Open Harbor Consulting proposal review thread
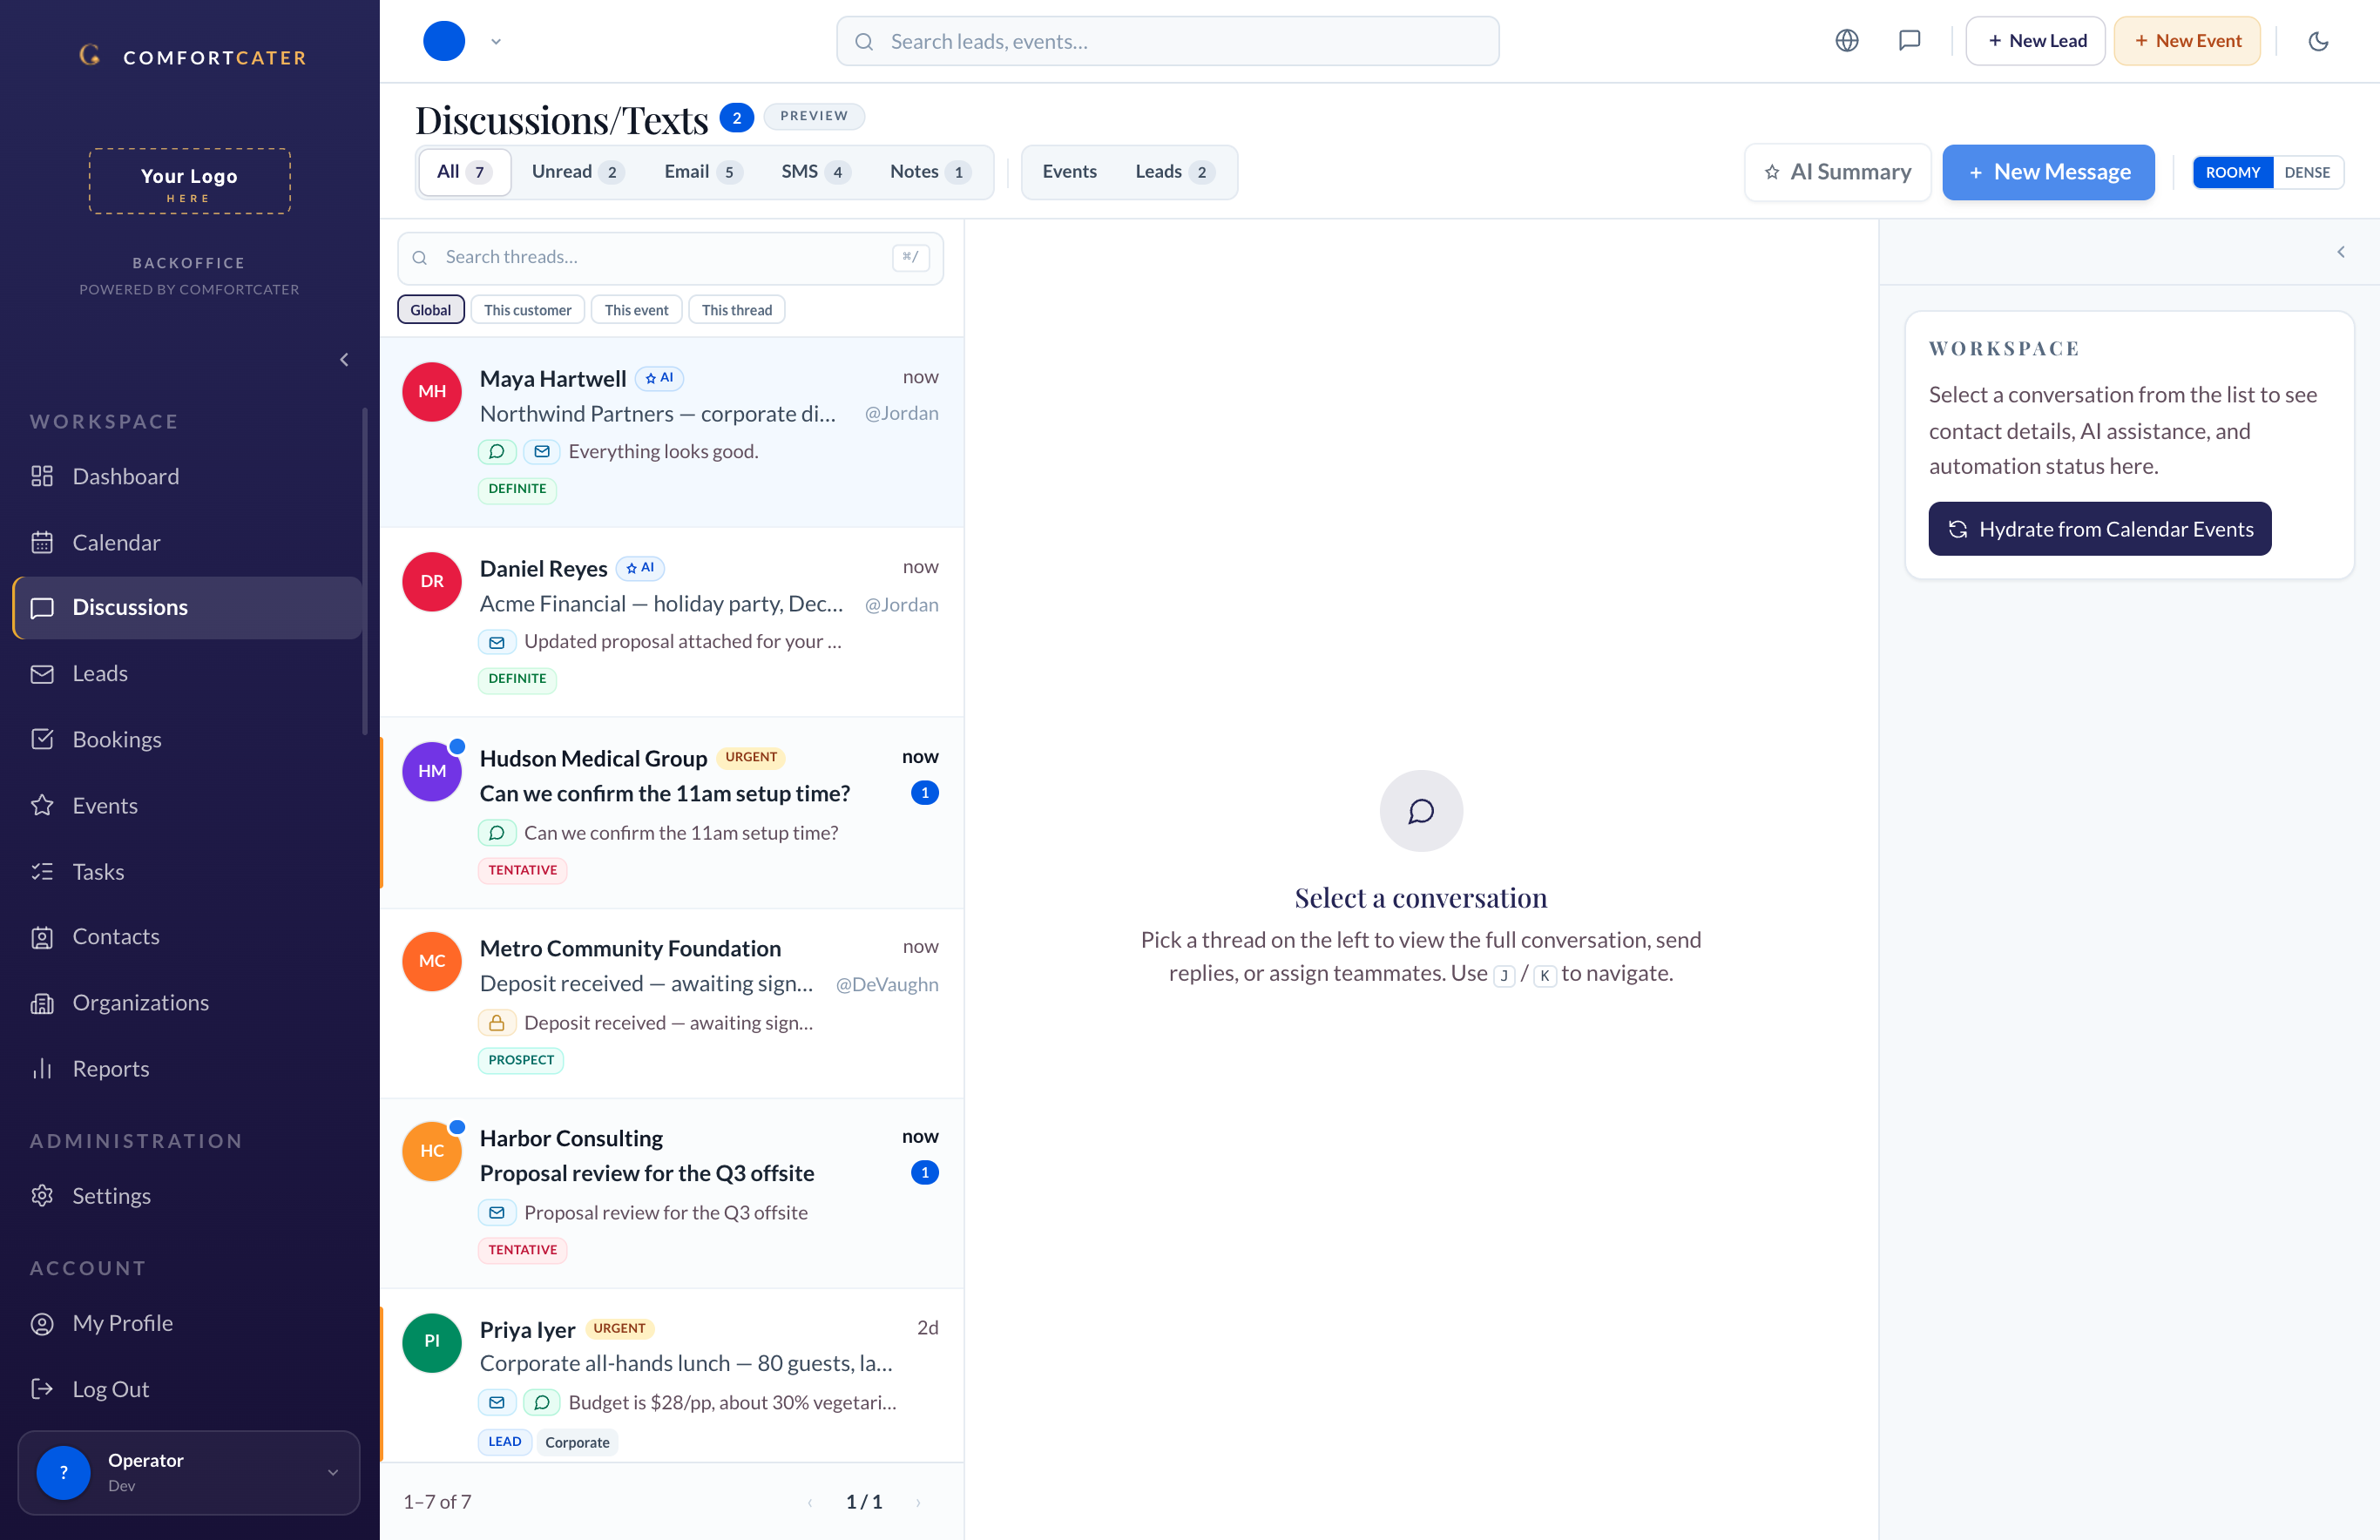 (x=646, y=1173)
